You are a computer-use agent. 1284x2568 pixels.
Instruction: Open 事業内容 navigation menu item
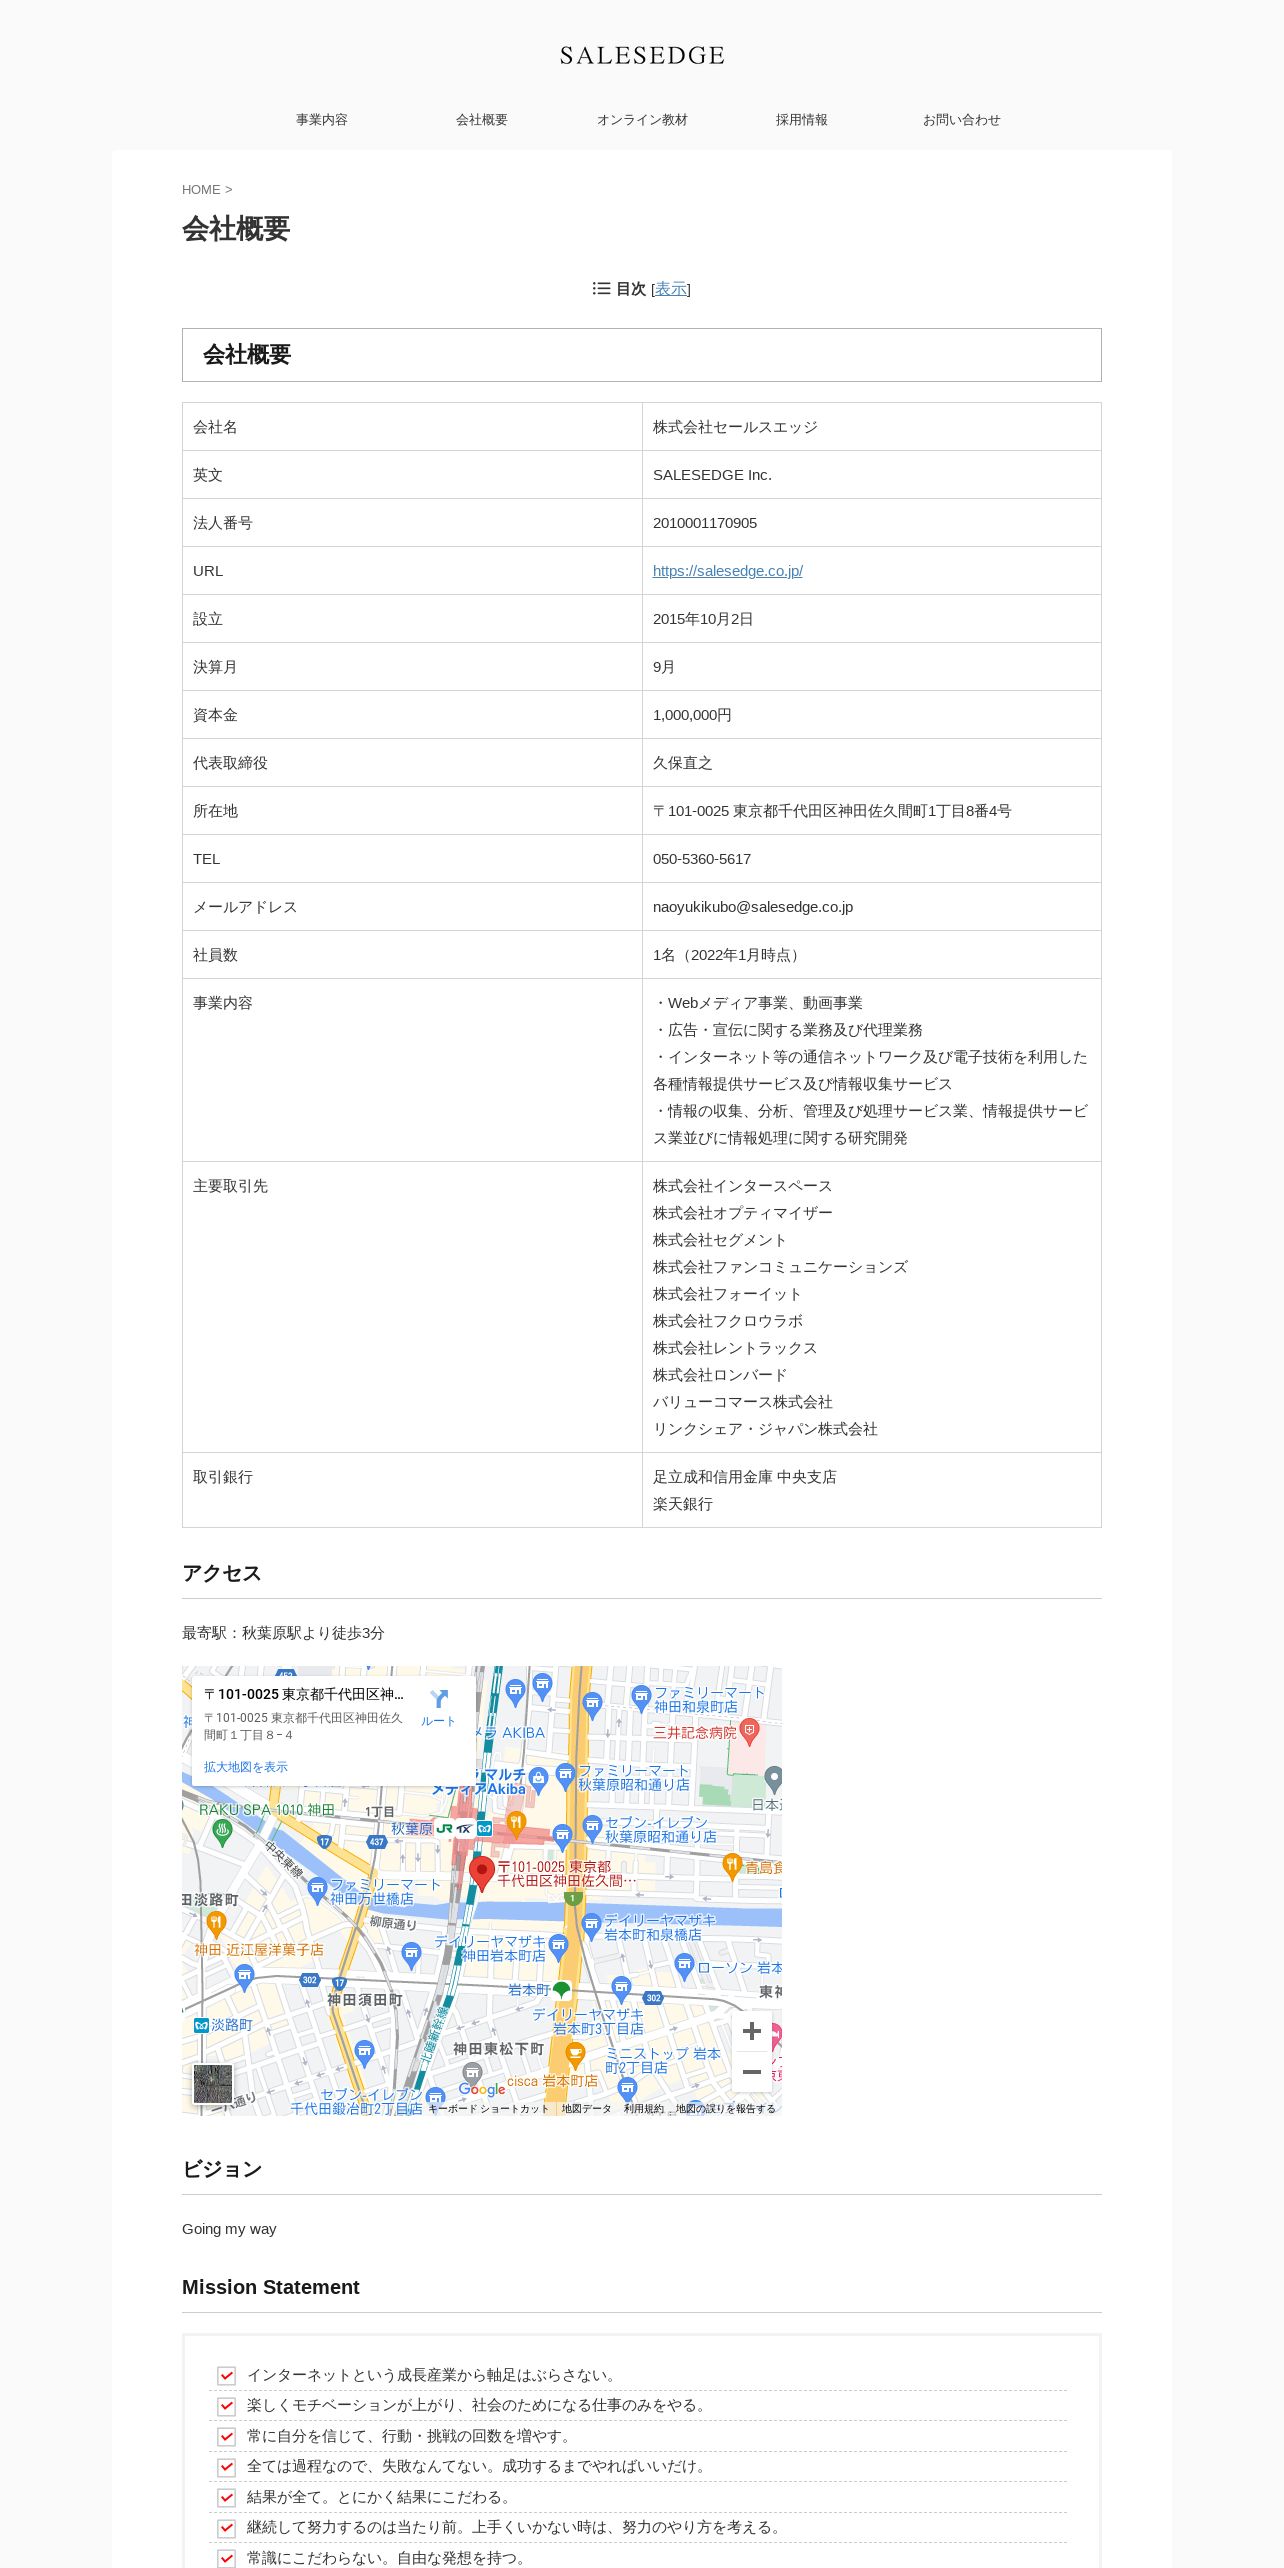click(x=322, y=120)
